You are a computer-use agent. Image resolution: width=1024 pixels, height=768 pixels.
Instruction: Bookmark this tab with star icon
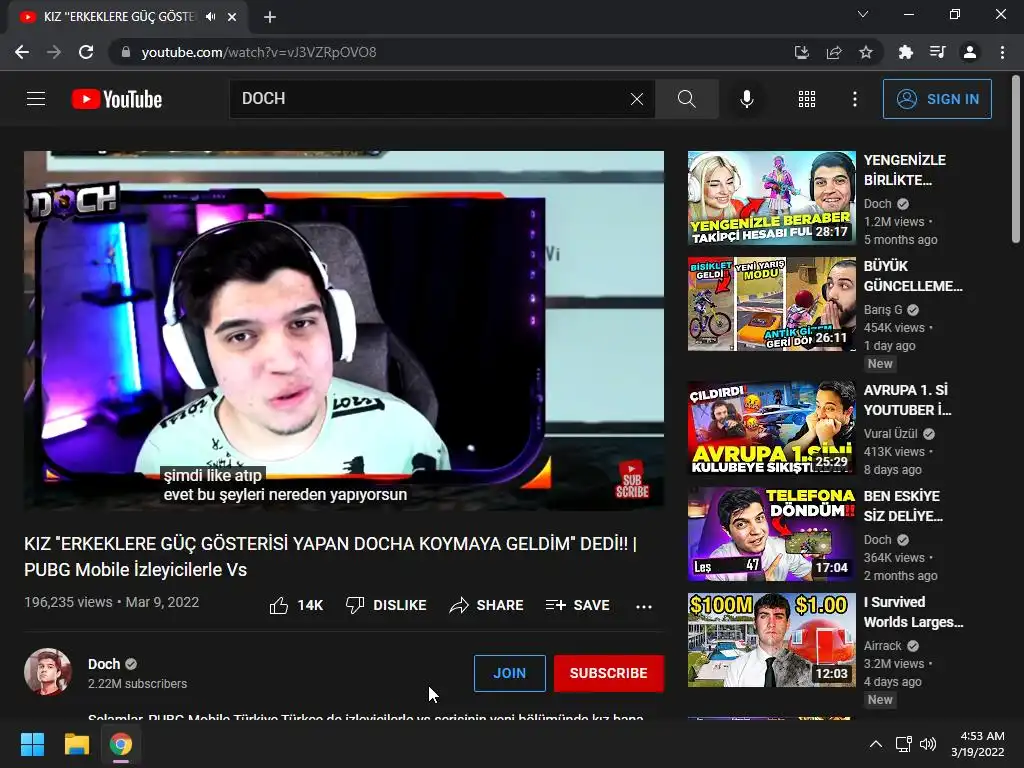(866, 52)
